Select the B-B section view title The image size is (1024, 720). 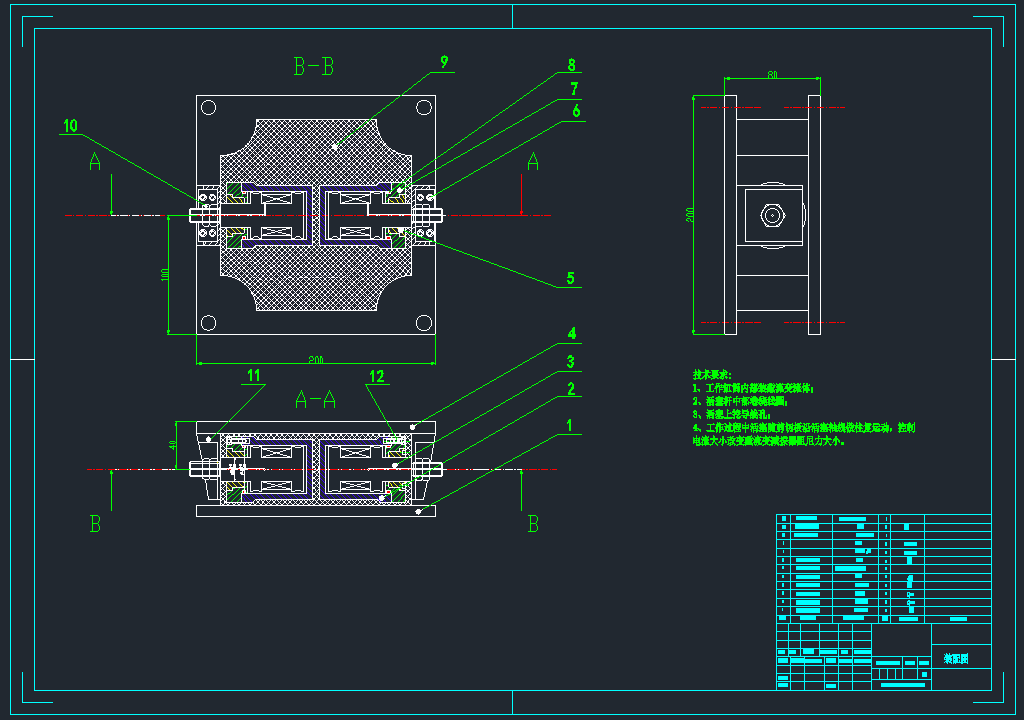point(314,67)
